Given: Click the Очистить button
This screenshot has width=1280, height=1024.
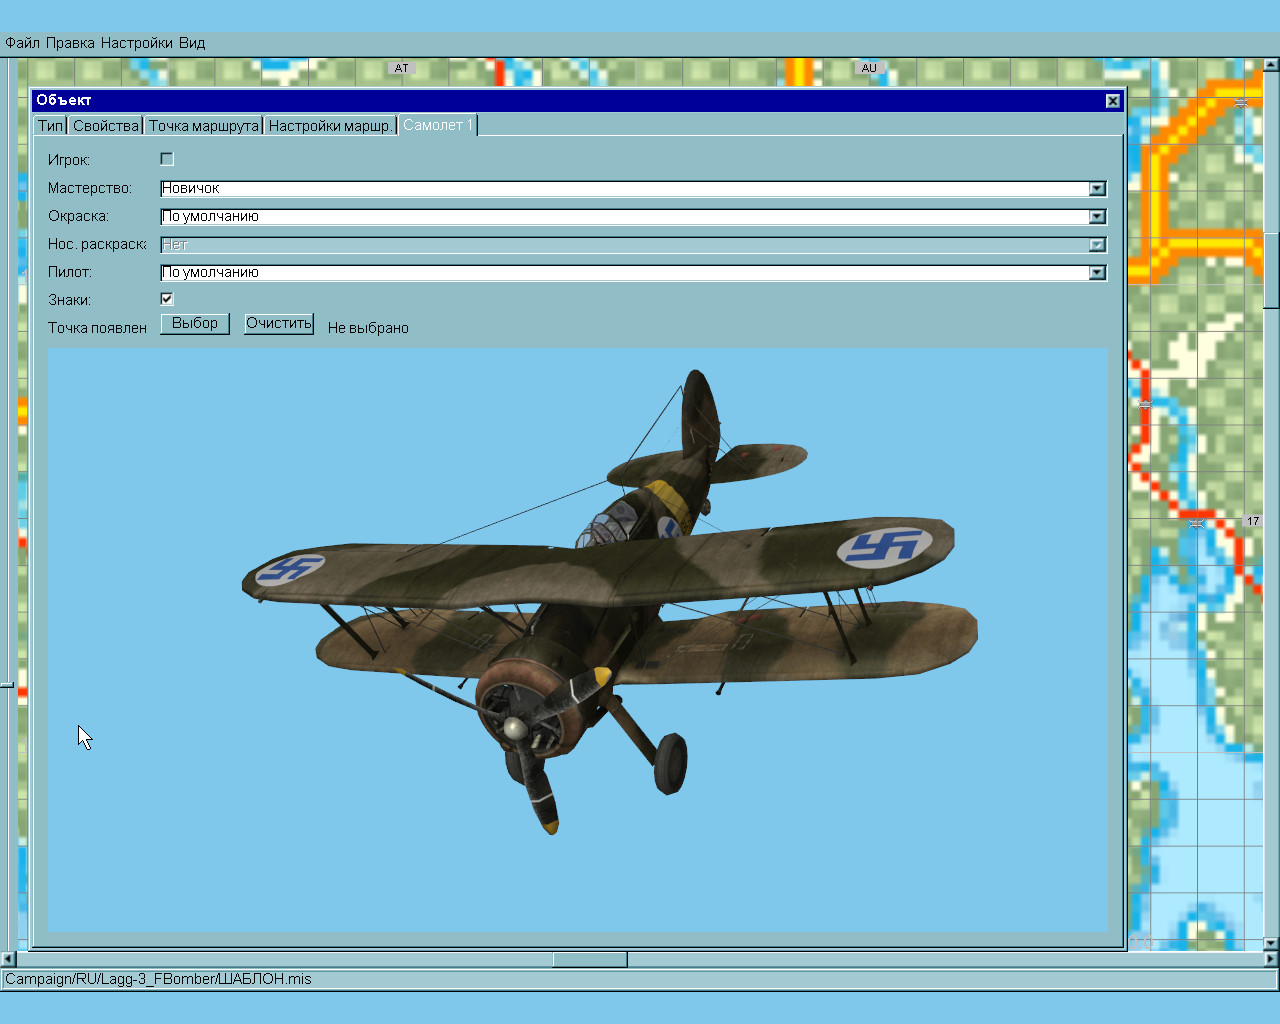Looking at the screenshot, I should click(x=279, y=324).
